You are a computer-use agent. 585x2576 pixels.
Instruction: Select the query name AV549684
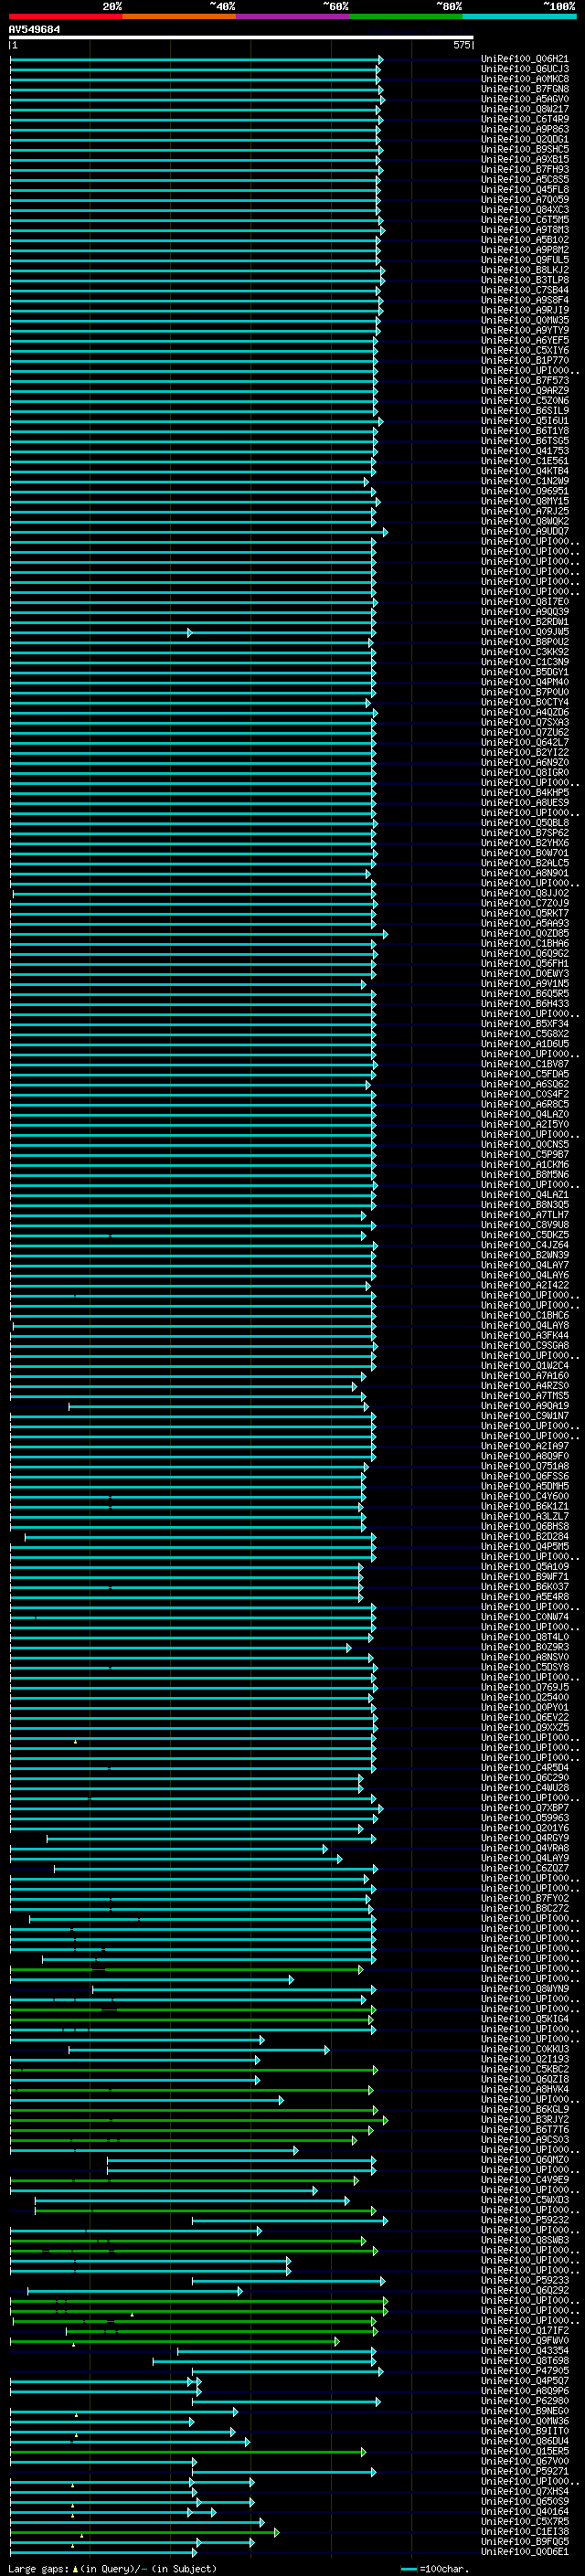pyautogui.click(x=34, y=29)
